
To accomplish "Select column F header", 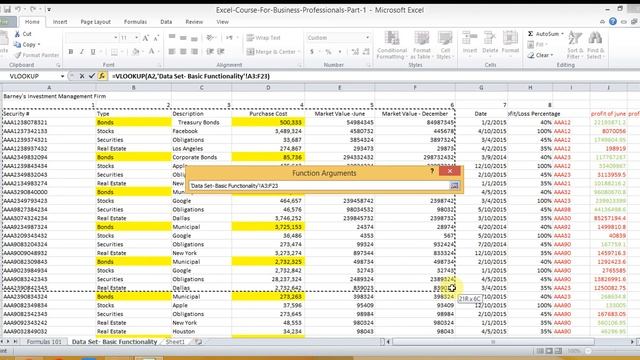I will [415, 87].
